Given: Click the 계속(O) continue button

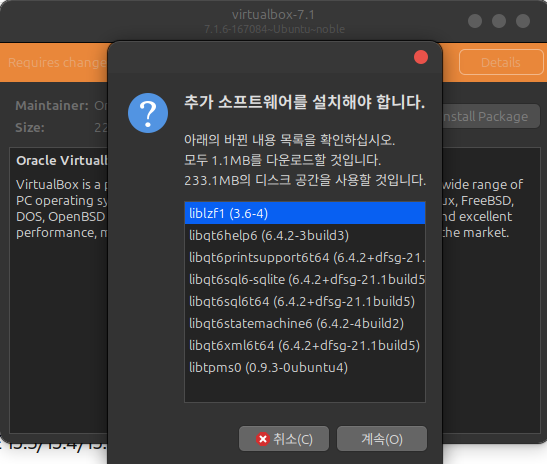Looking at the screenshot, I should [382, 439].
